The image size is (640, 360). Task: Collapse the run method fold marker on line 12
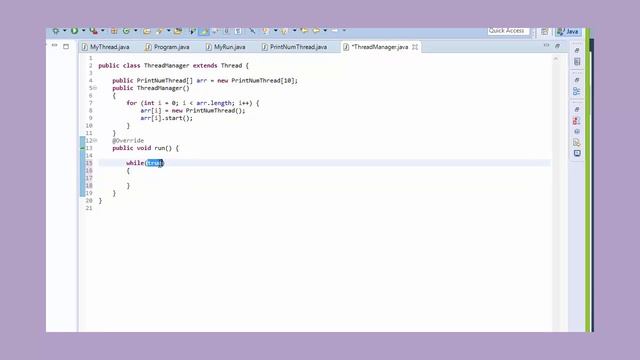[x=95, y=140]
